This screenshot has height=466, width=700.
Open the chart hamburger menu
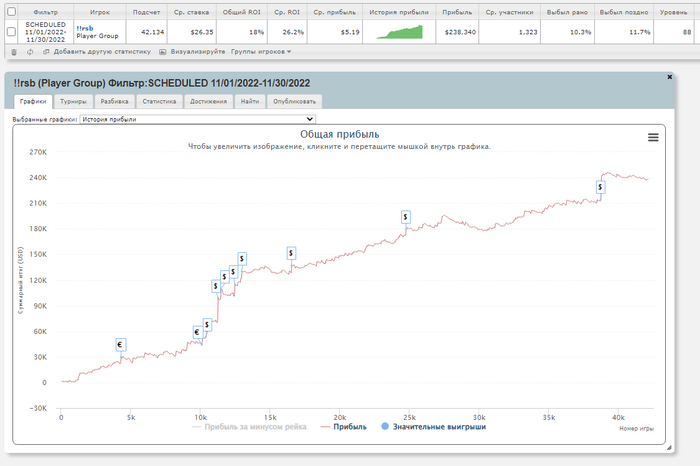click(653, 137)
